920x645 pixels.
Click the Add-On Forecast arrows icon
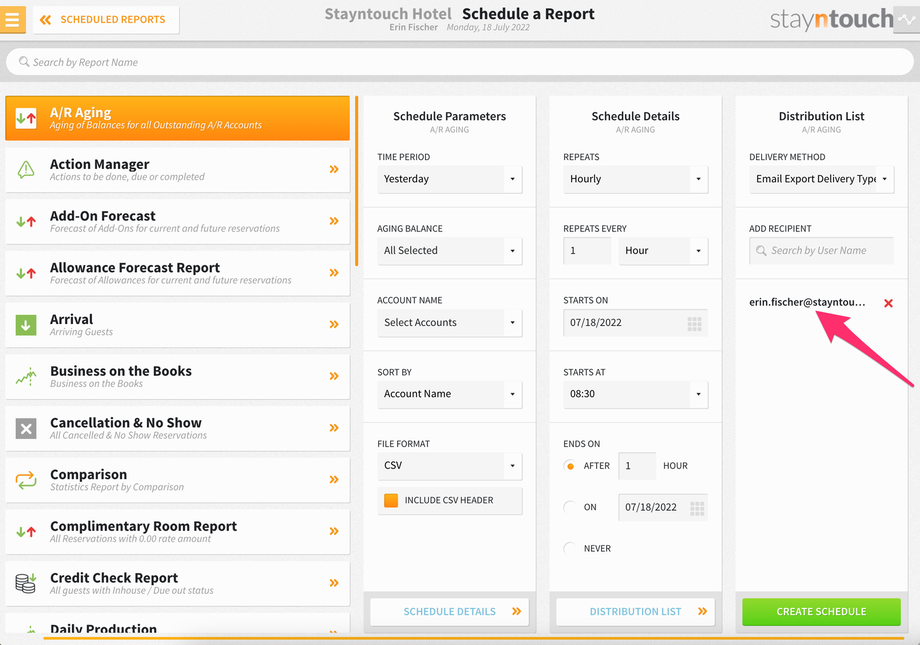tap(26, 221)
